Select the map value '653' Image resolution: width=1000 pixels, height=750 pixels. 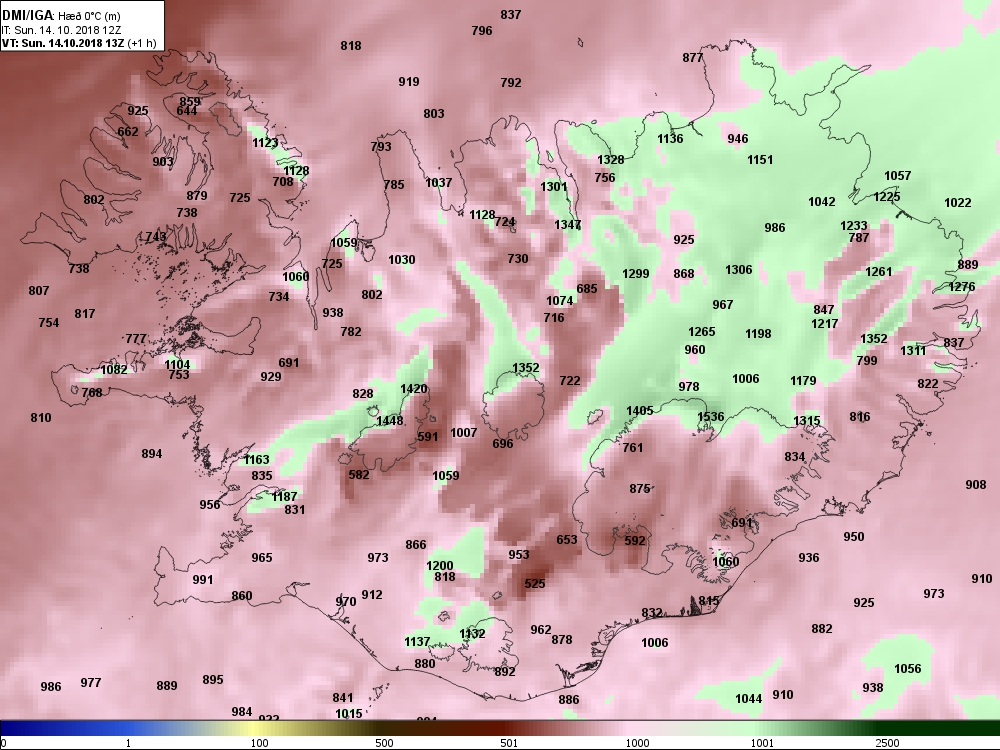tap(567, 540)
